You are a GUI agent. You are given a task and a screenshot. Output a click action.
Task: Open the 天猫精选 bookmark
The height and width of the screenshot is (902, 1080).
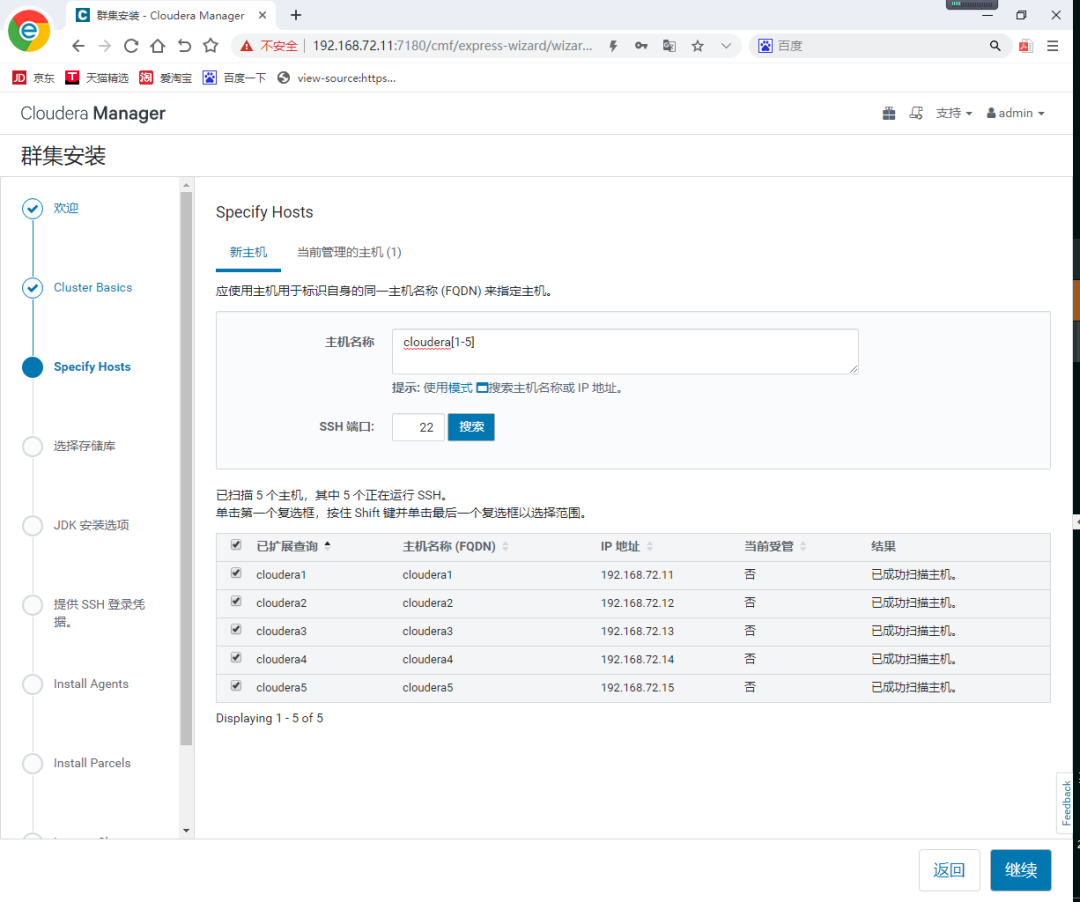coord(97,78)
